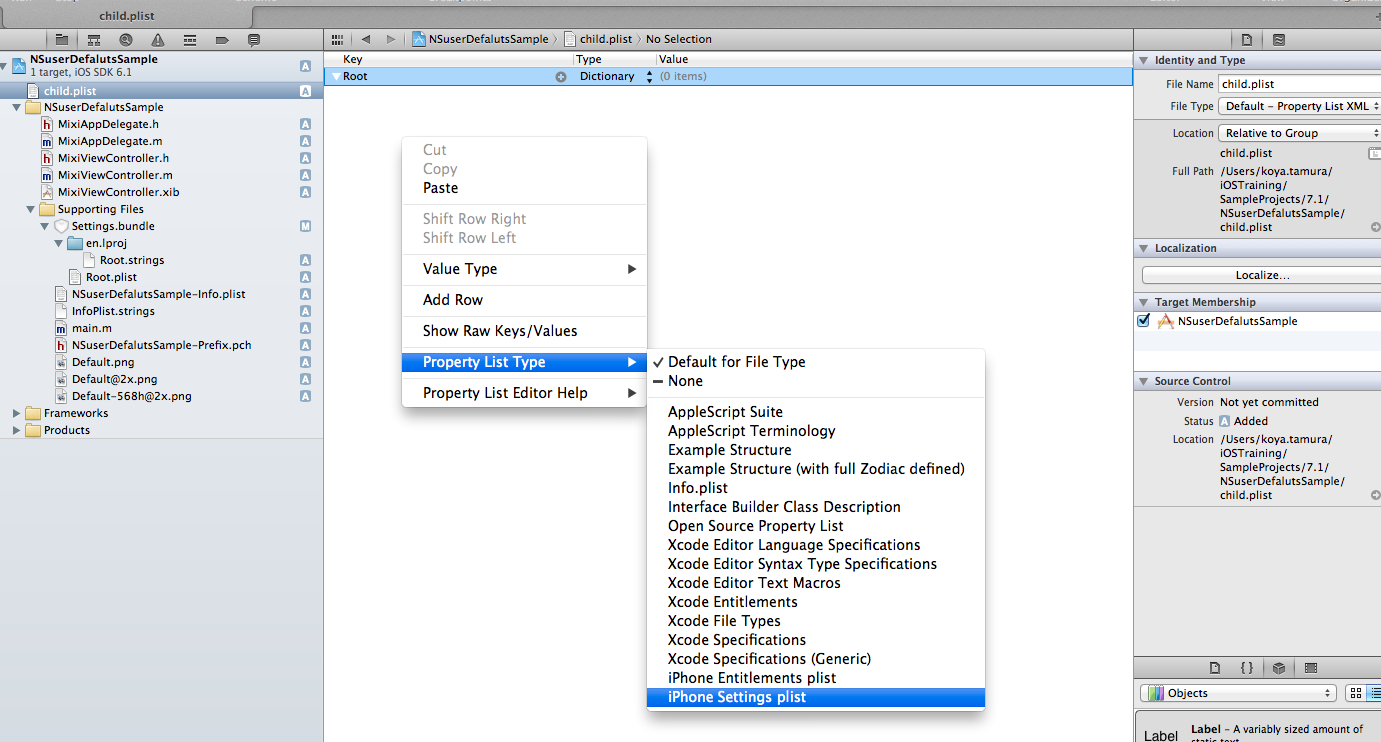Toggle NSuserDefalutsSample target membership checkbox
Viewport: 1381px width, 742px height.
1144,321
